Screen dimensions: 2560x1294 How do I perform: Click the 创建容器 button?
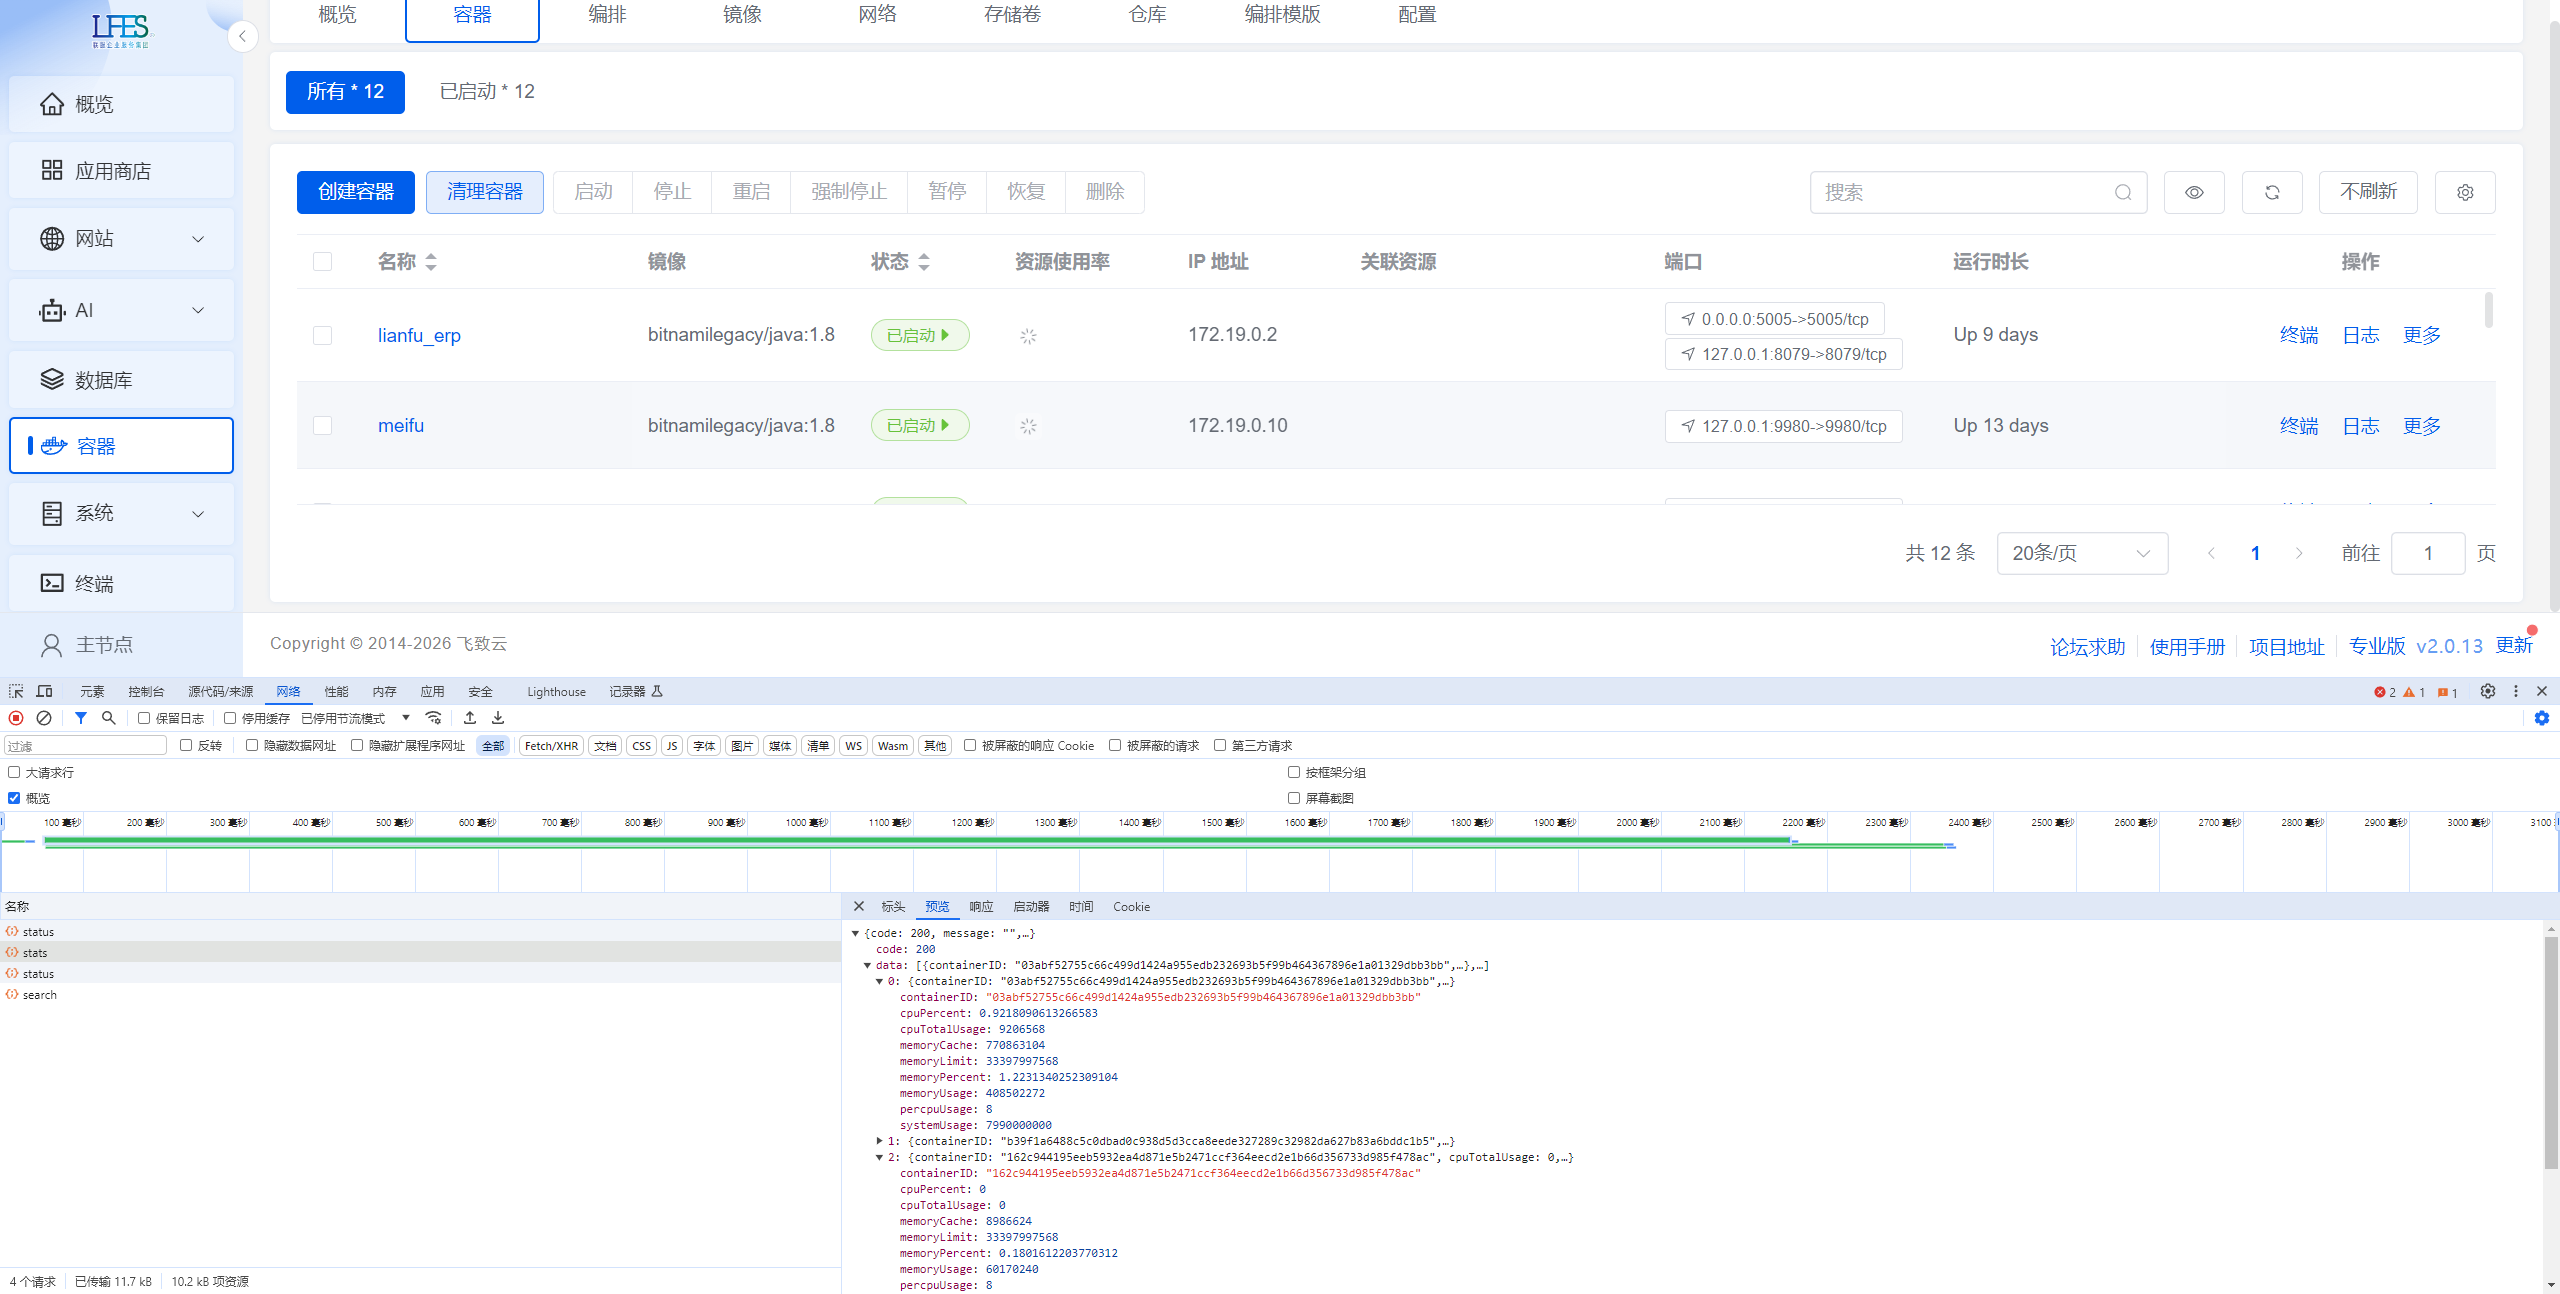[355, 192]
